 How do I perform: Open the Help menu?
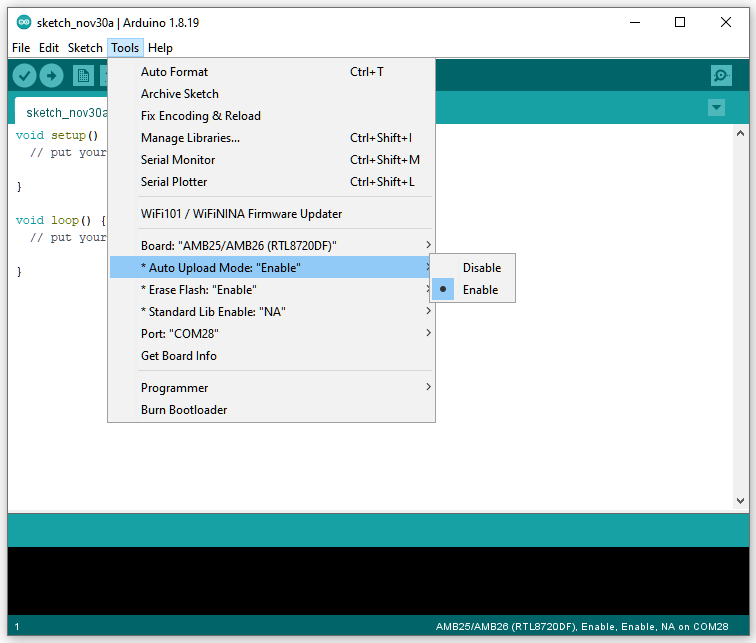(x=160, y=48)
